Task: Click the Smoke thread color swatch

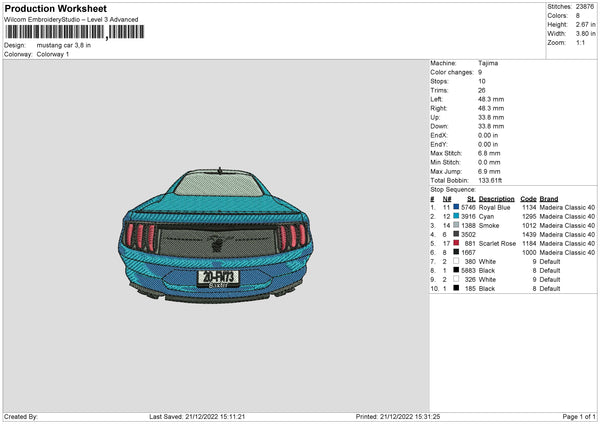Action: (456, 225)
